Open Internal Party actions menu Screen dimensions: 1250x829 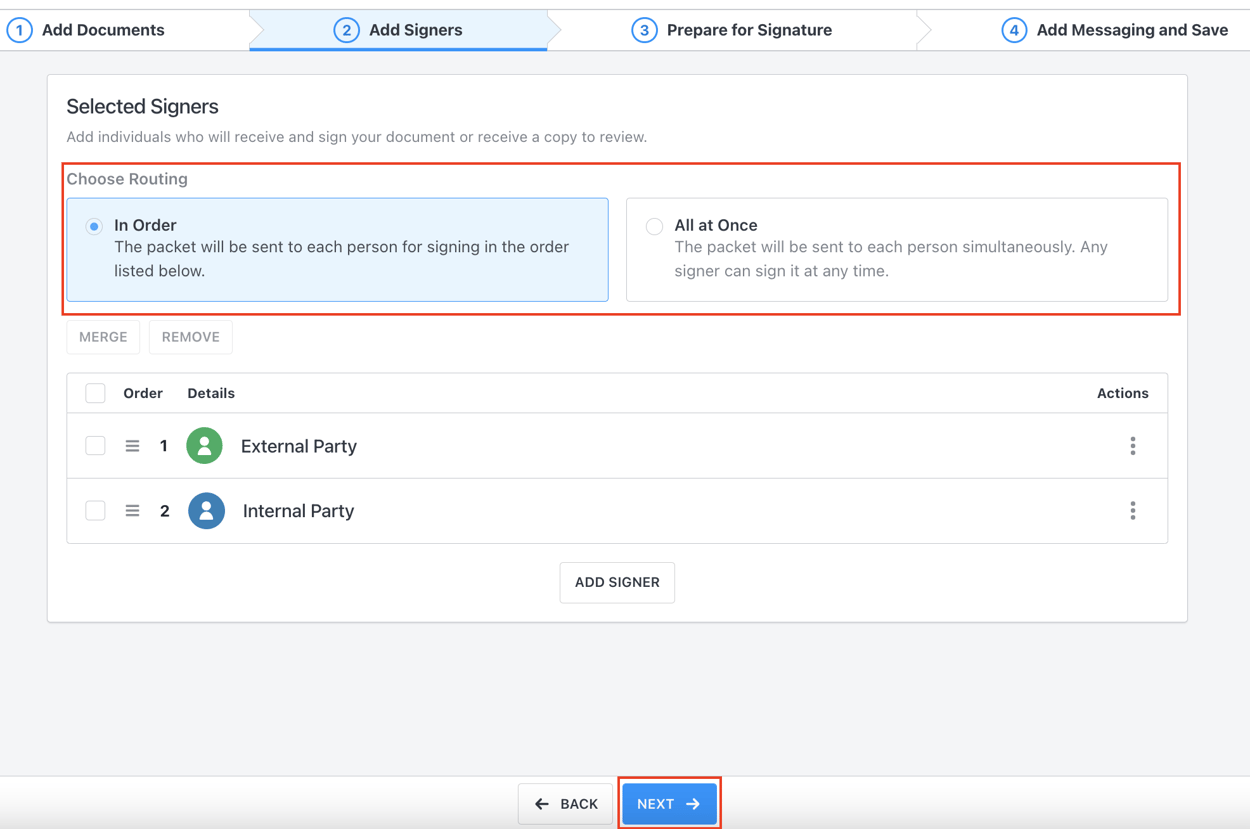(1133, 511)
